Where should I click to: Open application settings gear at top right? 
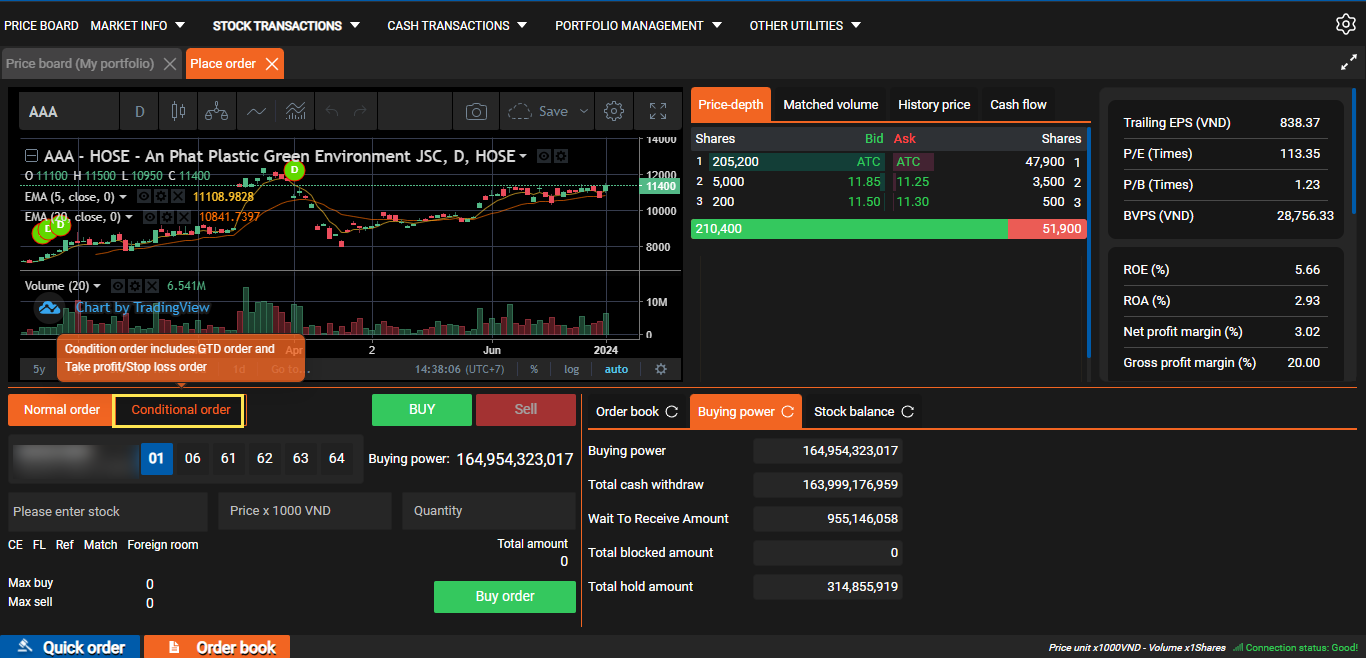[1345, 25]
